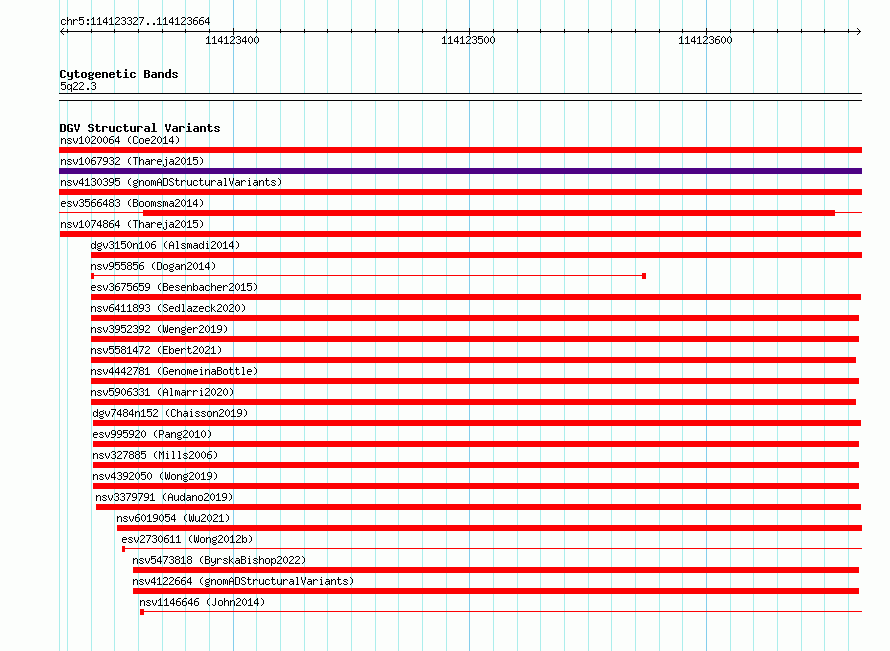
Task: Click the 114123500 ruler coordinate
Action: point(468,40)
